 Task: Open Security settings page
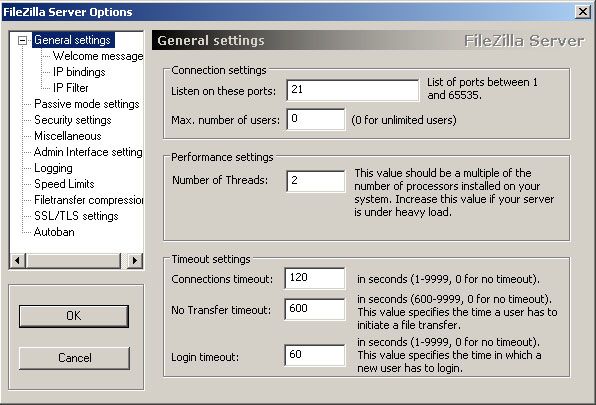pyautogui.click(x=73, y=120)
